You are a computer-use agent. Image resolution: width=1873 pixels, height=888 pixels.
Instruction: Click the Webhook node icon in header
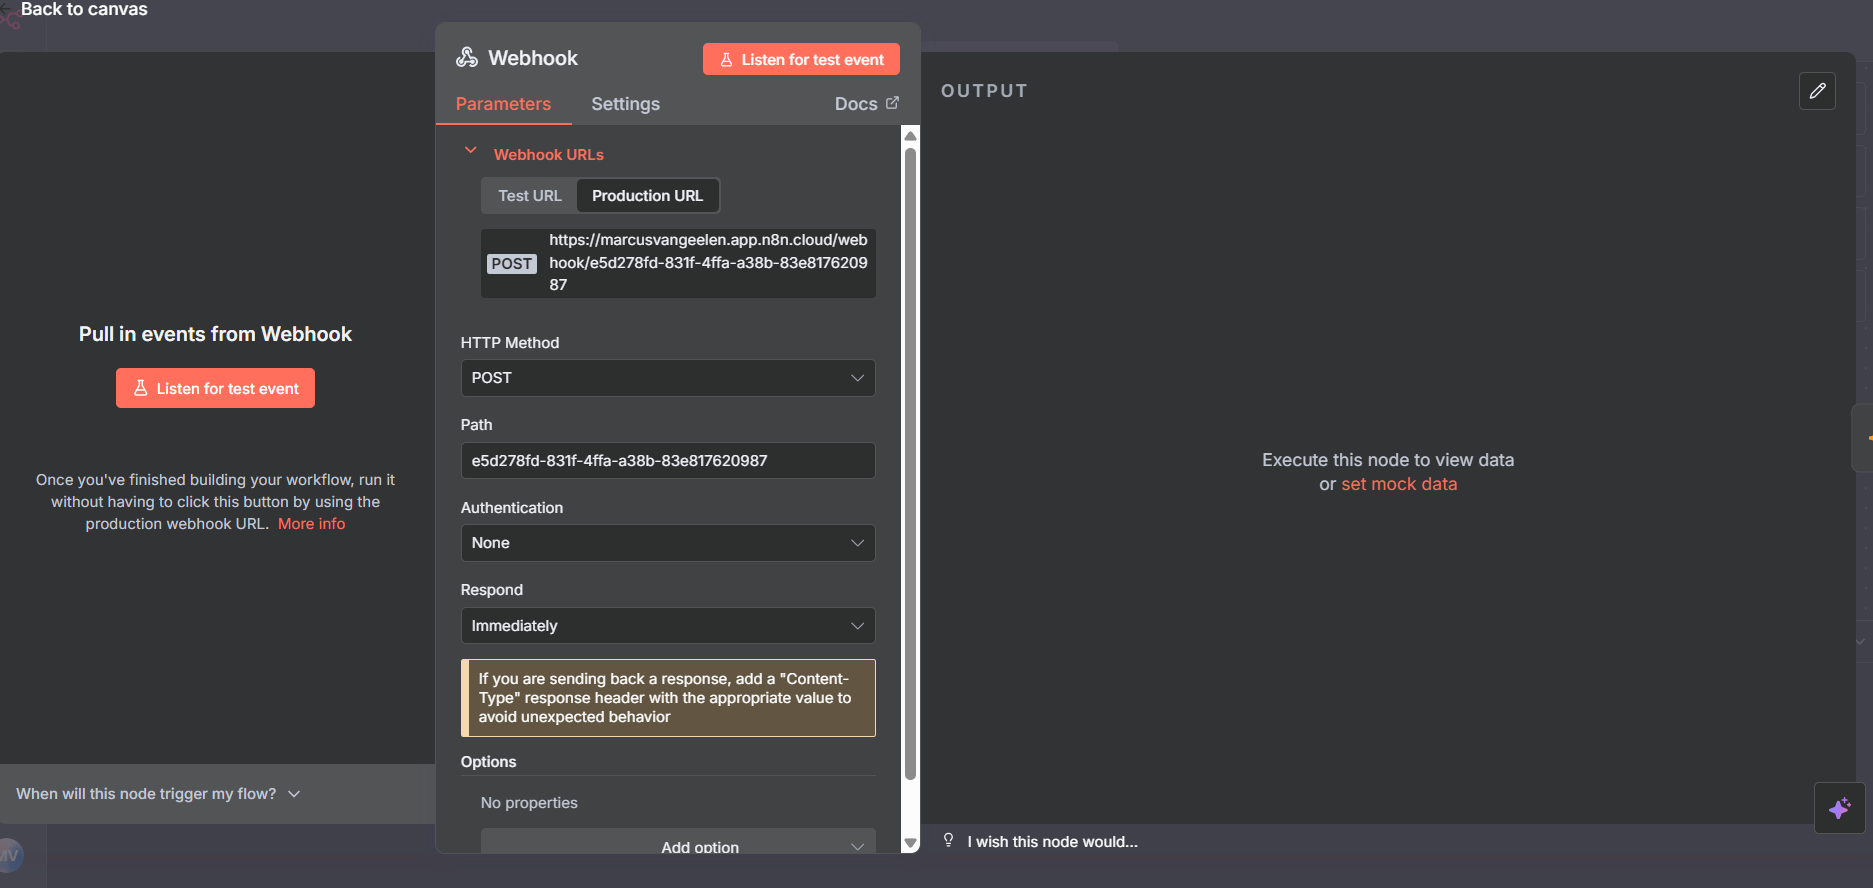tap(467, 58)
